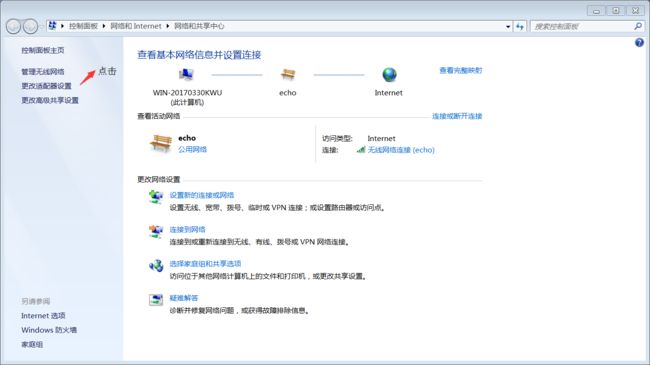Minimize the control panel window
Screen dimensions: 650x365
(596, 11)
